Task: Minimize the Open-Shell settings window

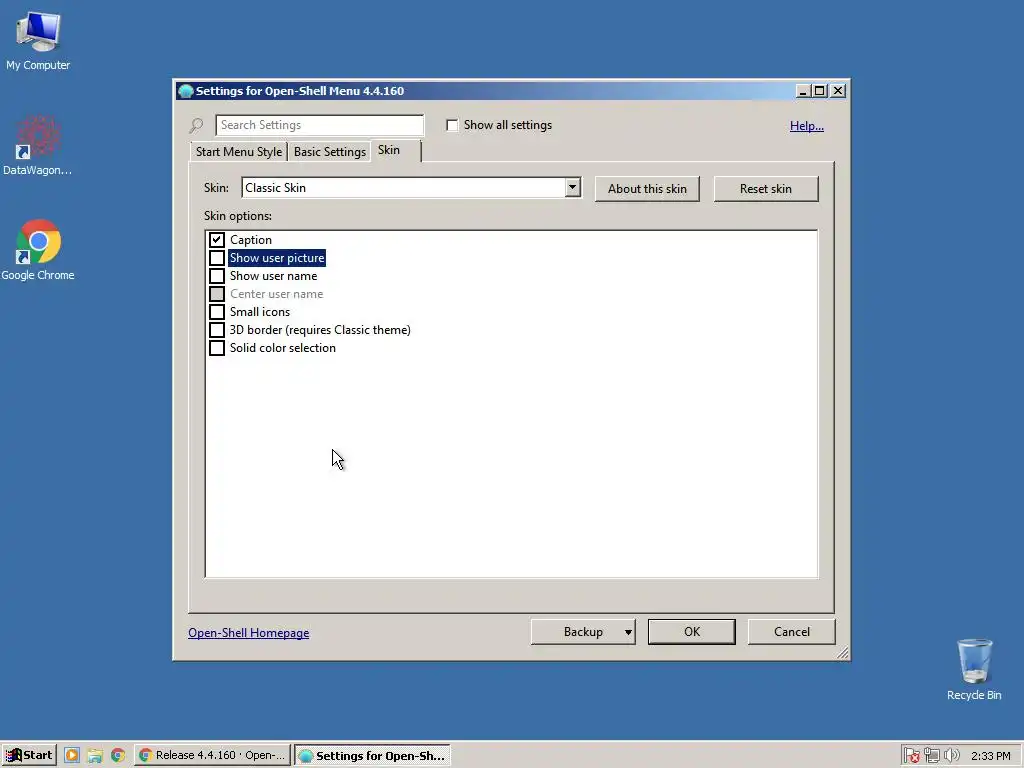Action: pyautogui.click(x=803, y=91)
